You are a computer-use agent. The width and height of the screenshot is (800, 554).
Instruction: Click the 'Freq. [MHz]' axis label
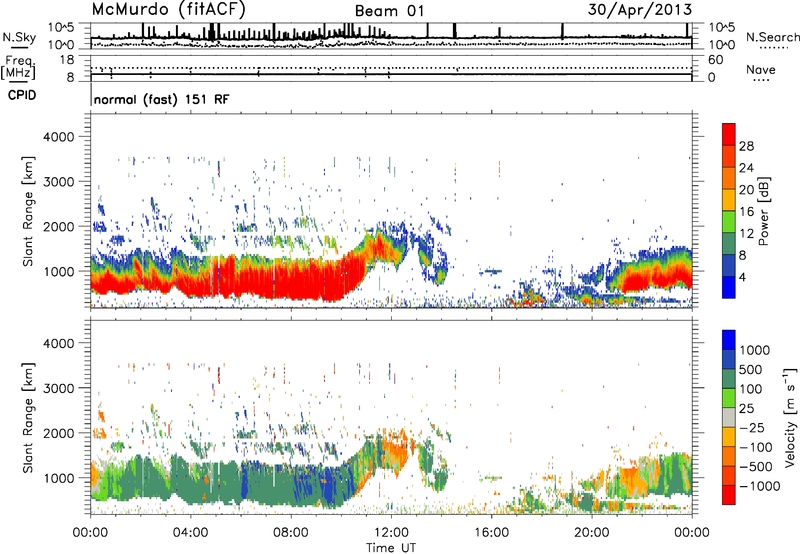18,68
